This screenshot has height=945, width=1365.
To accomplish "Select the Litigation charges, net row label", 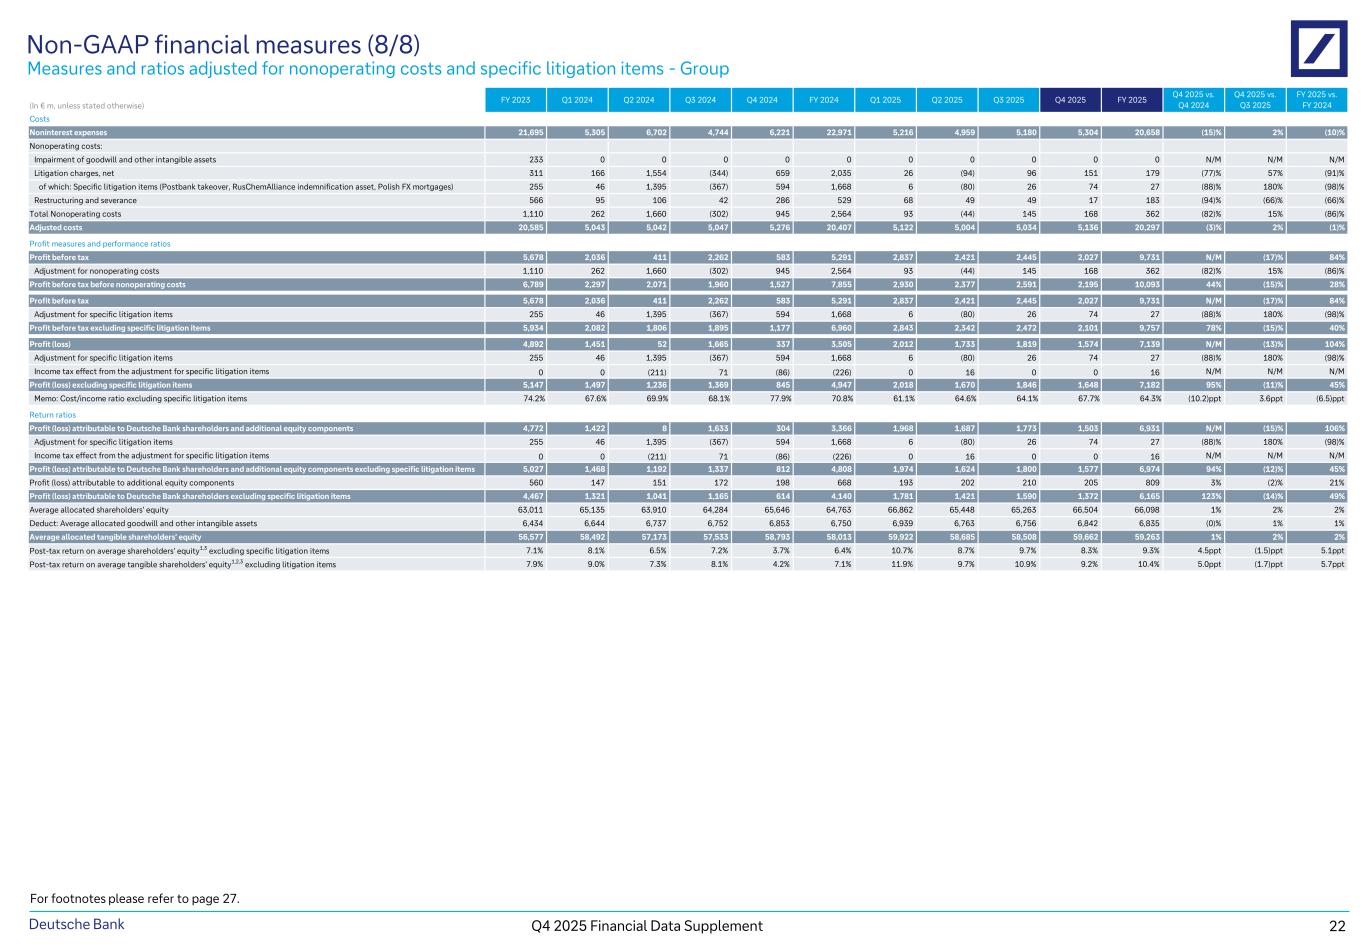I will [75, 173].
